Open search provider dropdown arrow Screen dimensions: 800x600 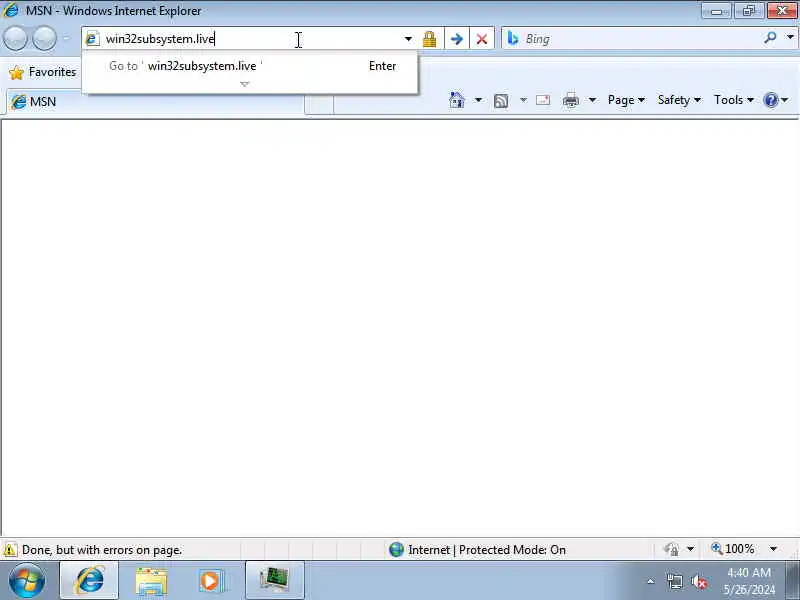[x=790, y=38]
